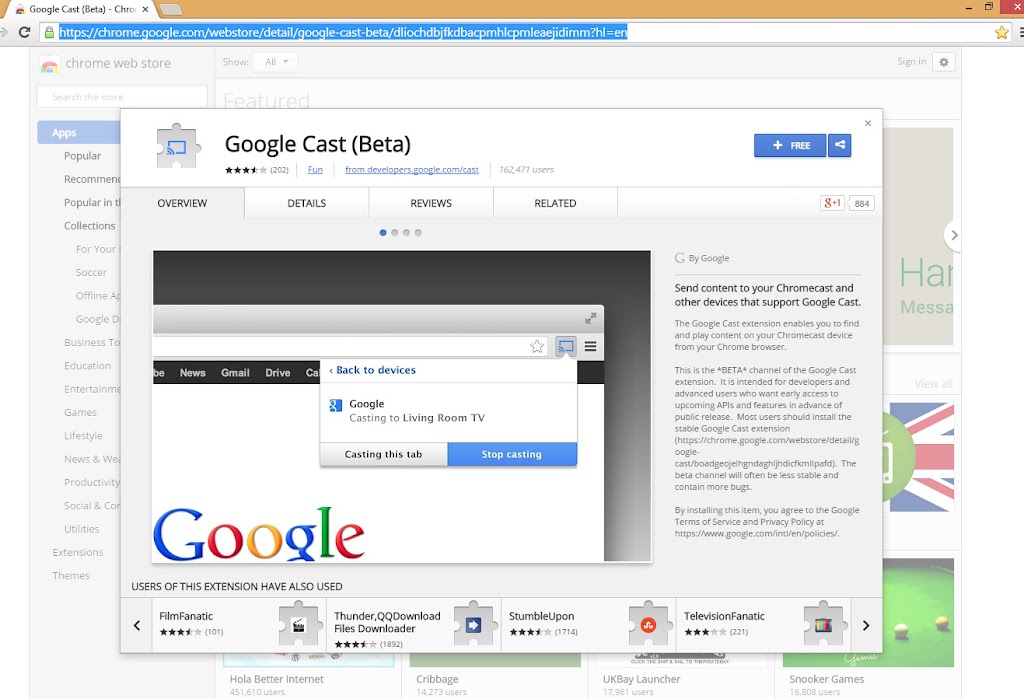Viewport: 1024px width, 699px height.
Task: Open from developers.google.com/cast link
Action: [x=411, y=170]
